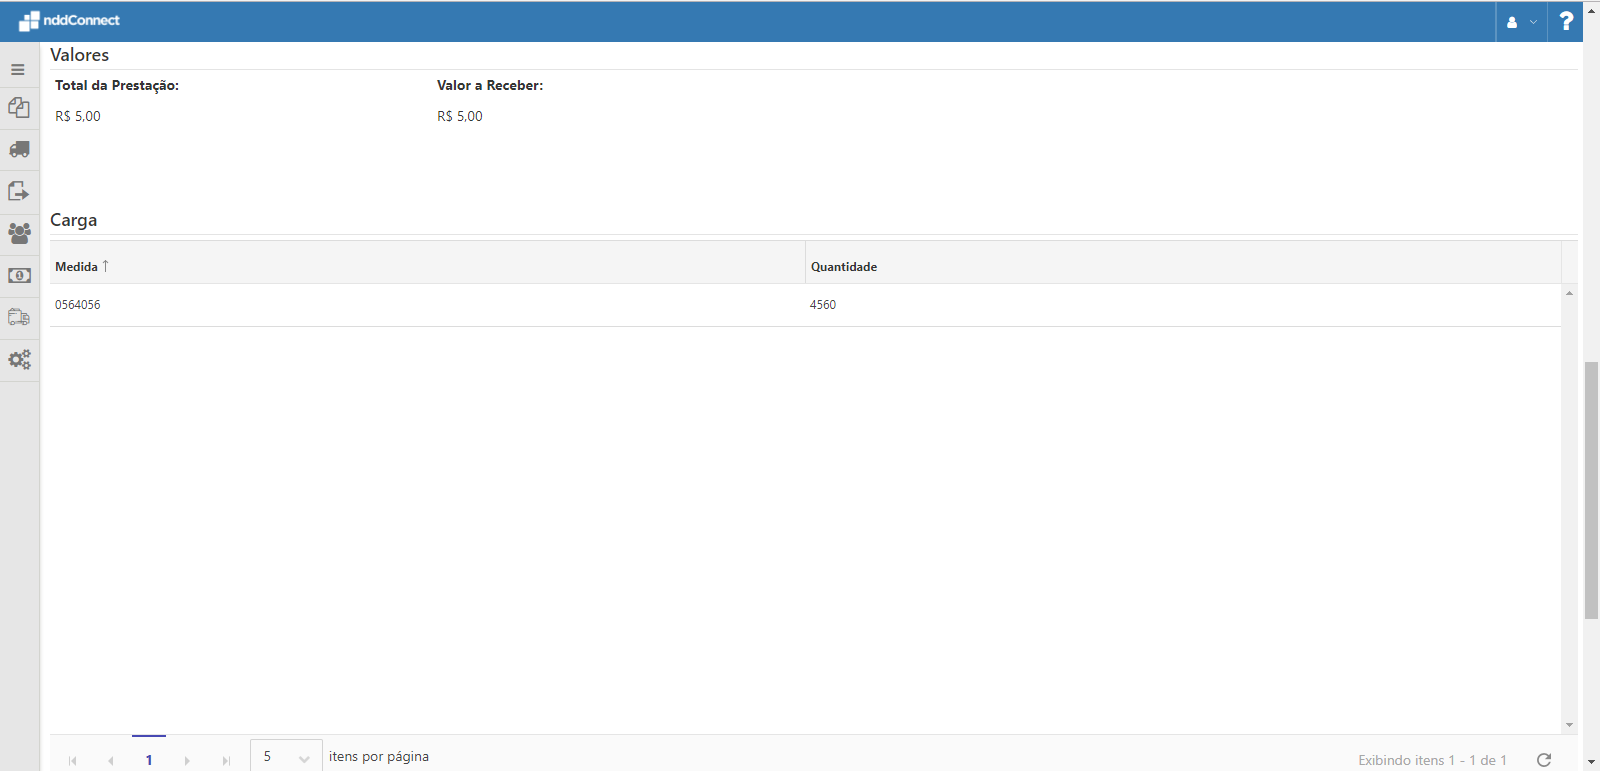
Task: Open the help question mark icon
Action: (x=1566, y=21)
